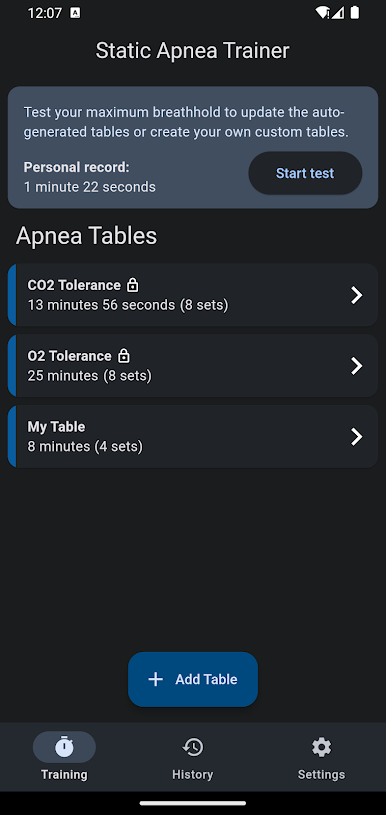
Task: Tap the stopwatch Training icon
Action: coord(64,747)
